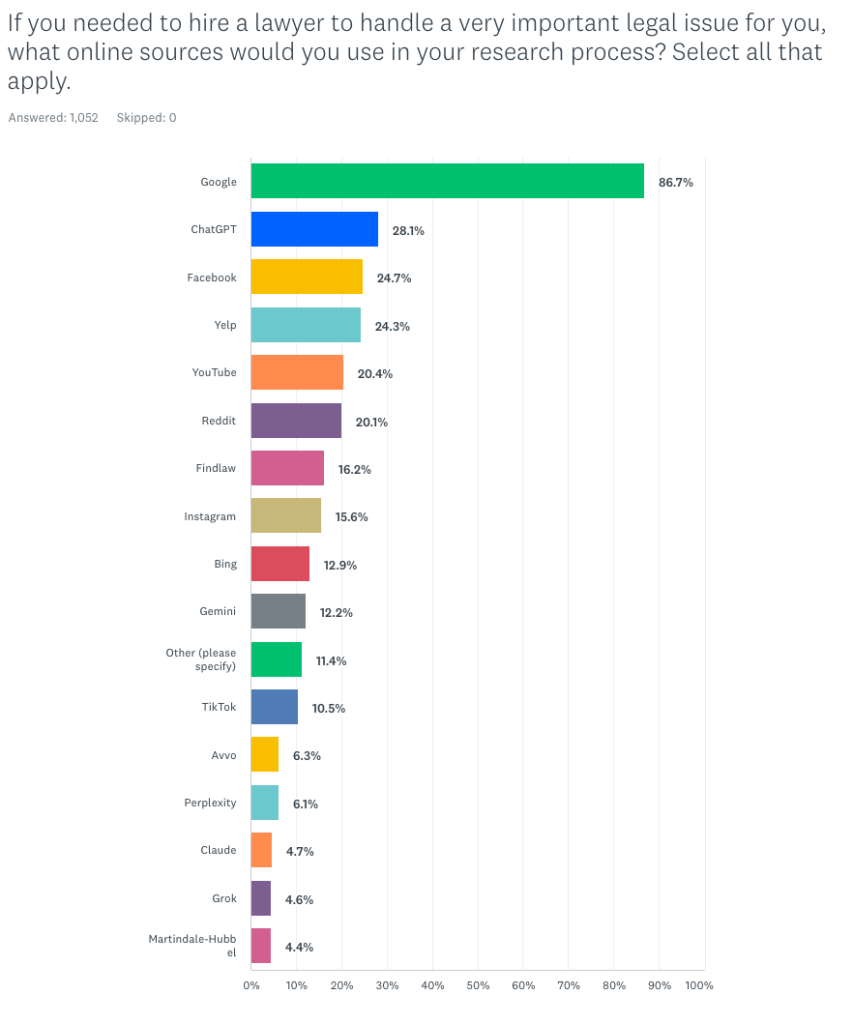Click the Martindale-Hubbel label
Screen dimensions: 853x1024
coord(192,946)
